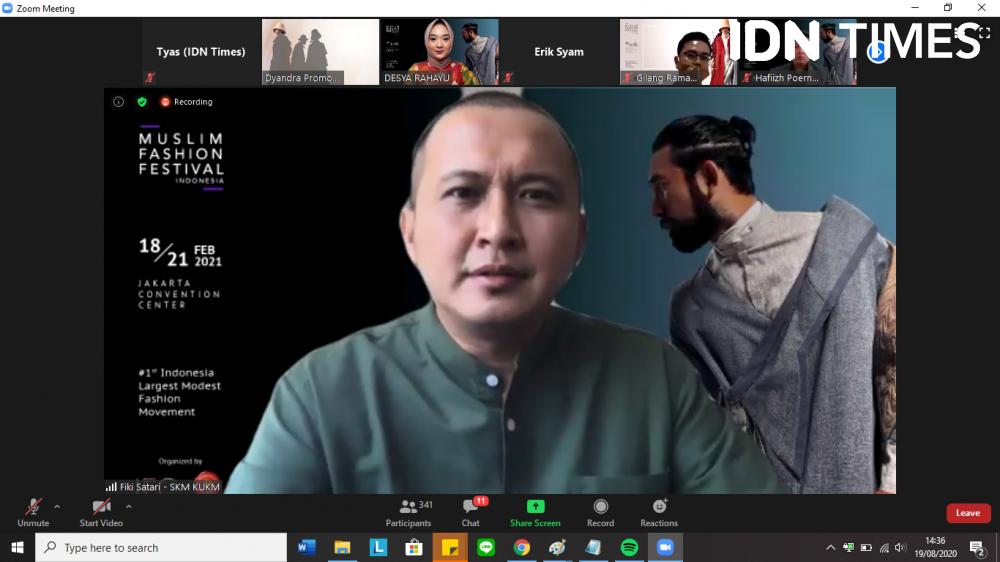The height and width of the screenshot is (562, 1000).
Task: Show hidden system tray icons
Action: 830,547
